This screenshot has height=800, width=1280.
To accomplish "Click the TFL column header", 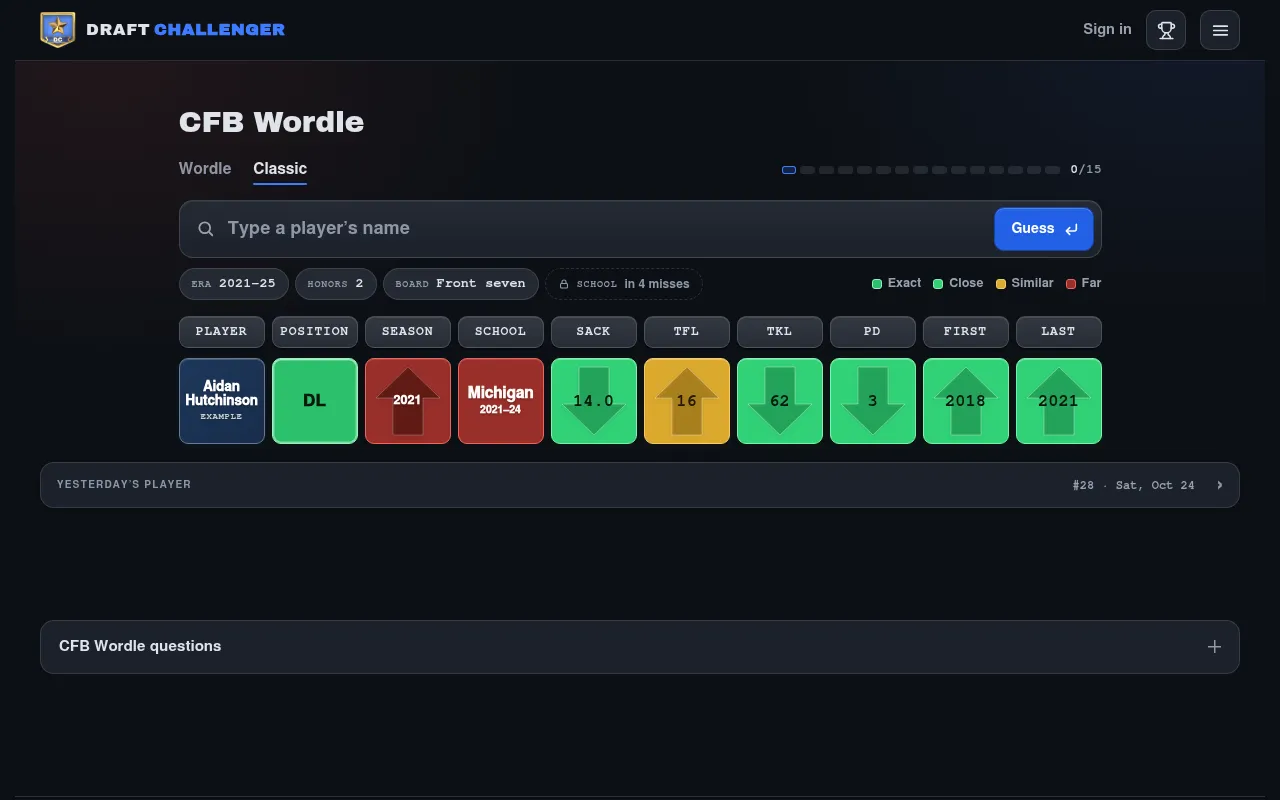I will [x=687, y=332].
